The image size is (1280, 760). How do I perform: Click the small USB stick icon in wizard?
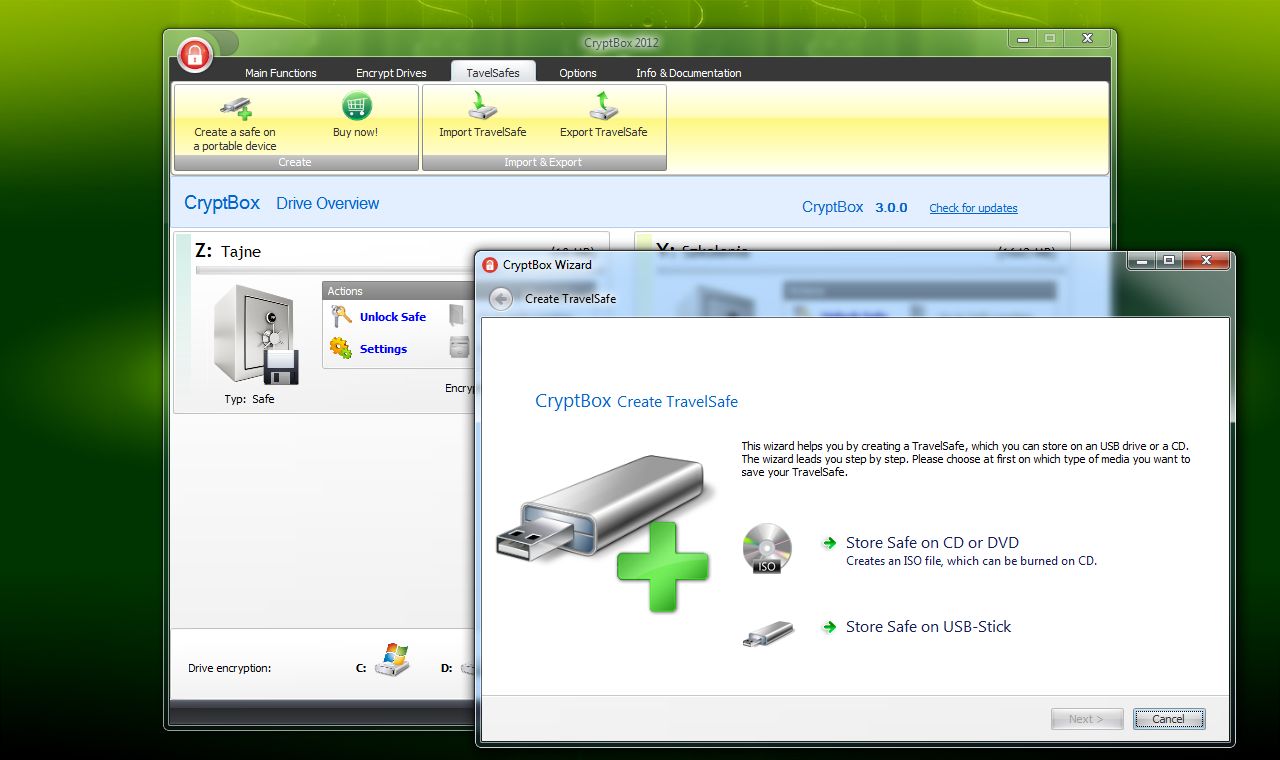tap(768, 633)
